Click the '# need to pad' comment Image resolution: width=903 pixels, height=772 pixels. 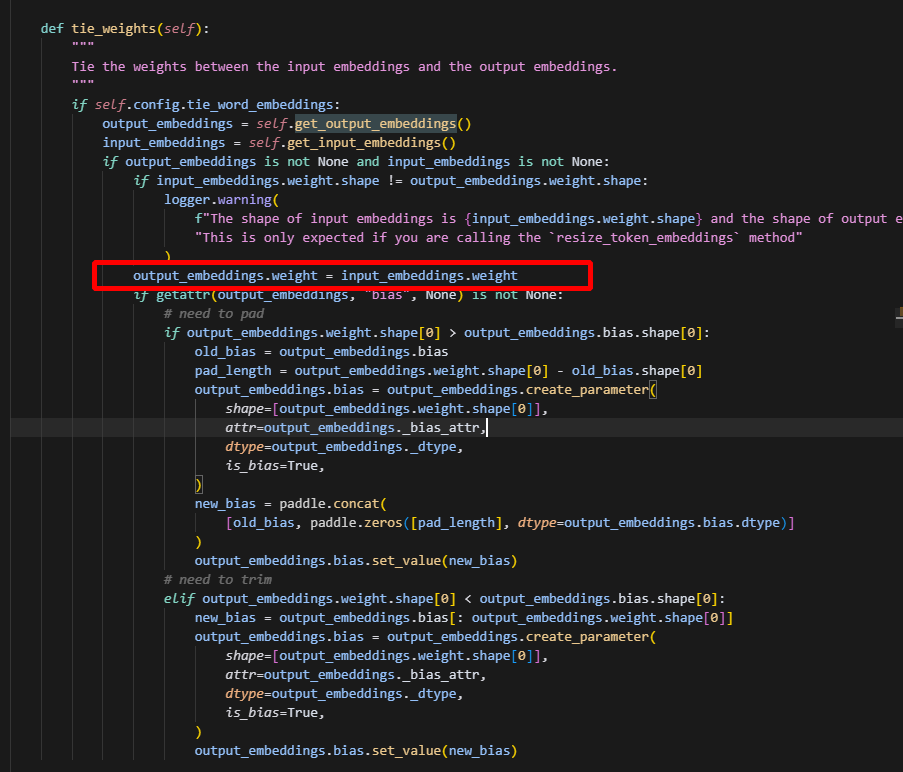[x=214, y=313]
